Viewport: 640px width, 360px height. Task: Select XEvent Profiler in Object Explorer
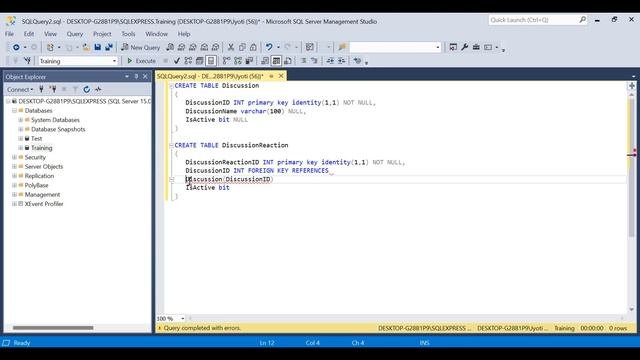click(x=44, y=204)
